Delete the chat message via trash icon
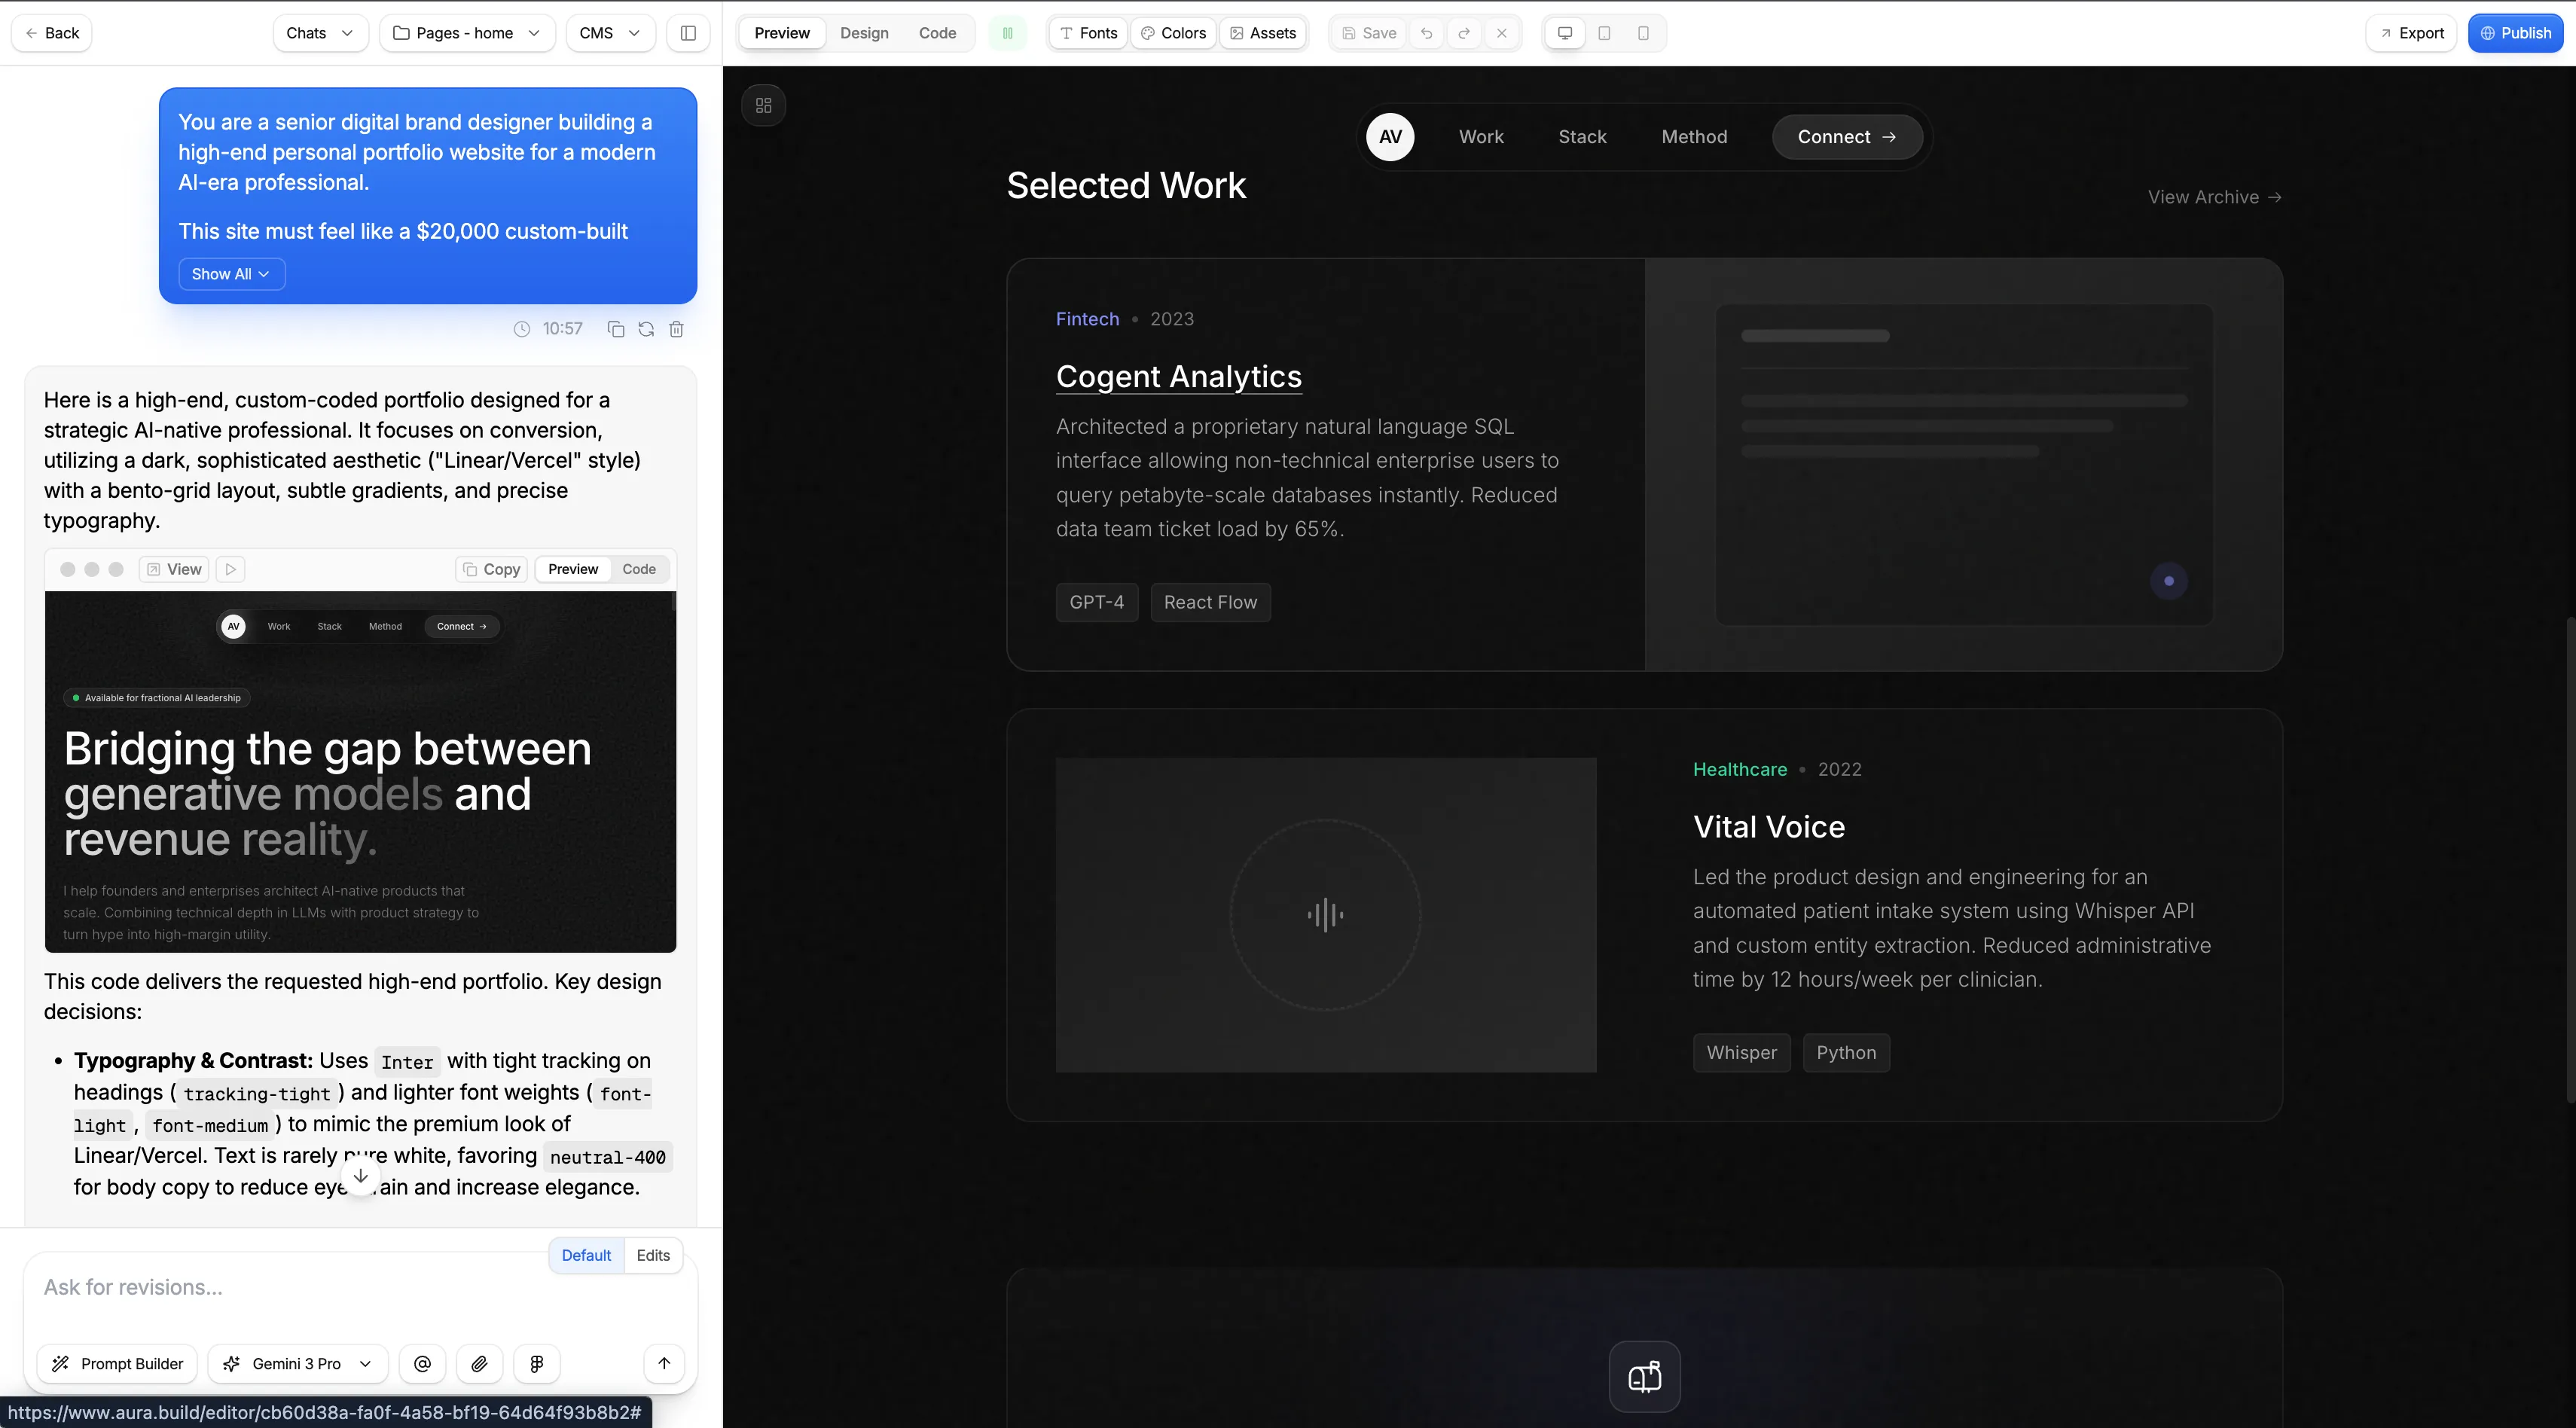 tap(676, 329)
